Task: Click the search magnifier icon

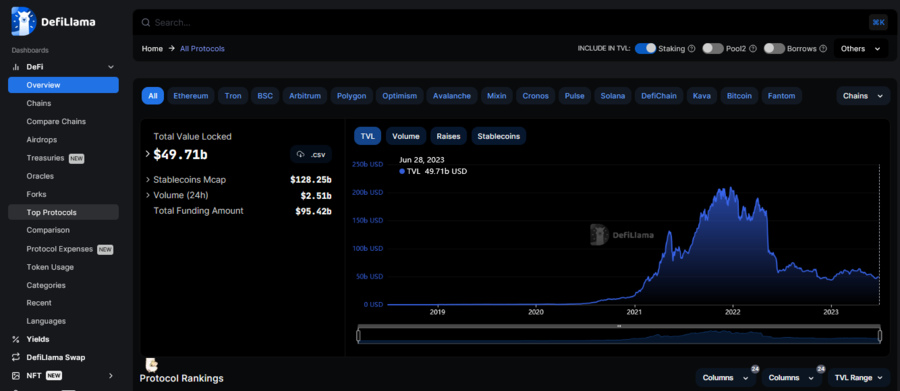Action: pos(145,22)
